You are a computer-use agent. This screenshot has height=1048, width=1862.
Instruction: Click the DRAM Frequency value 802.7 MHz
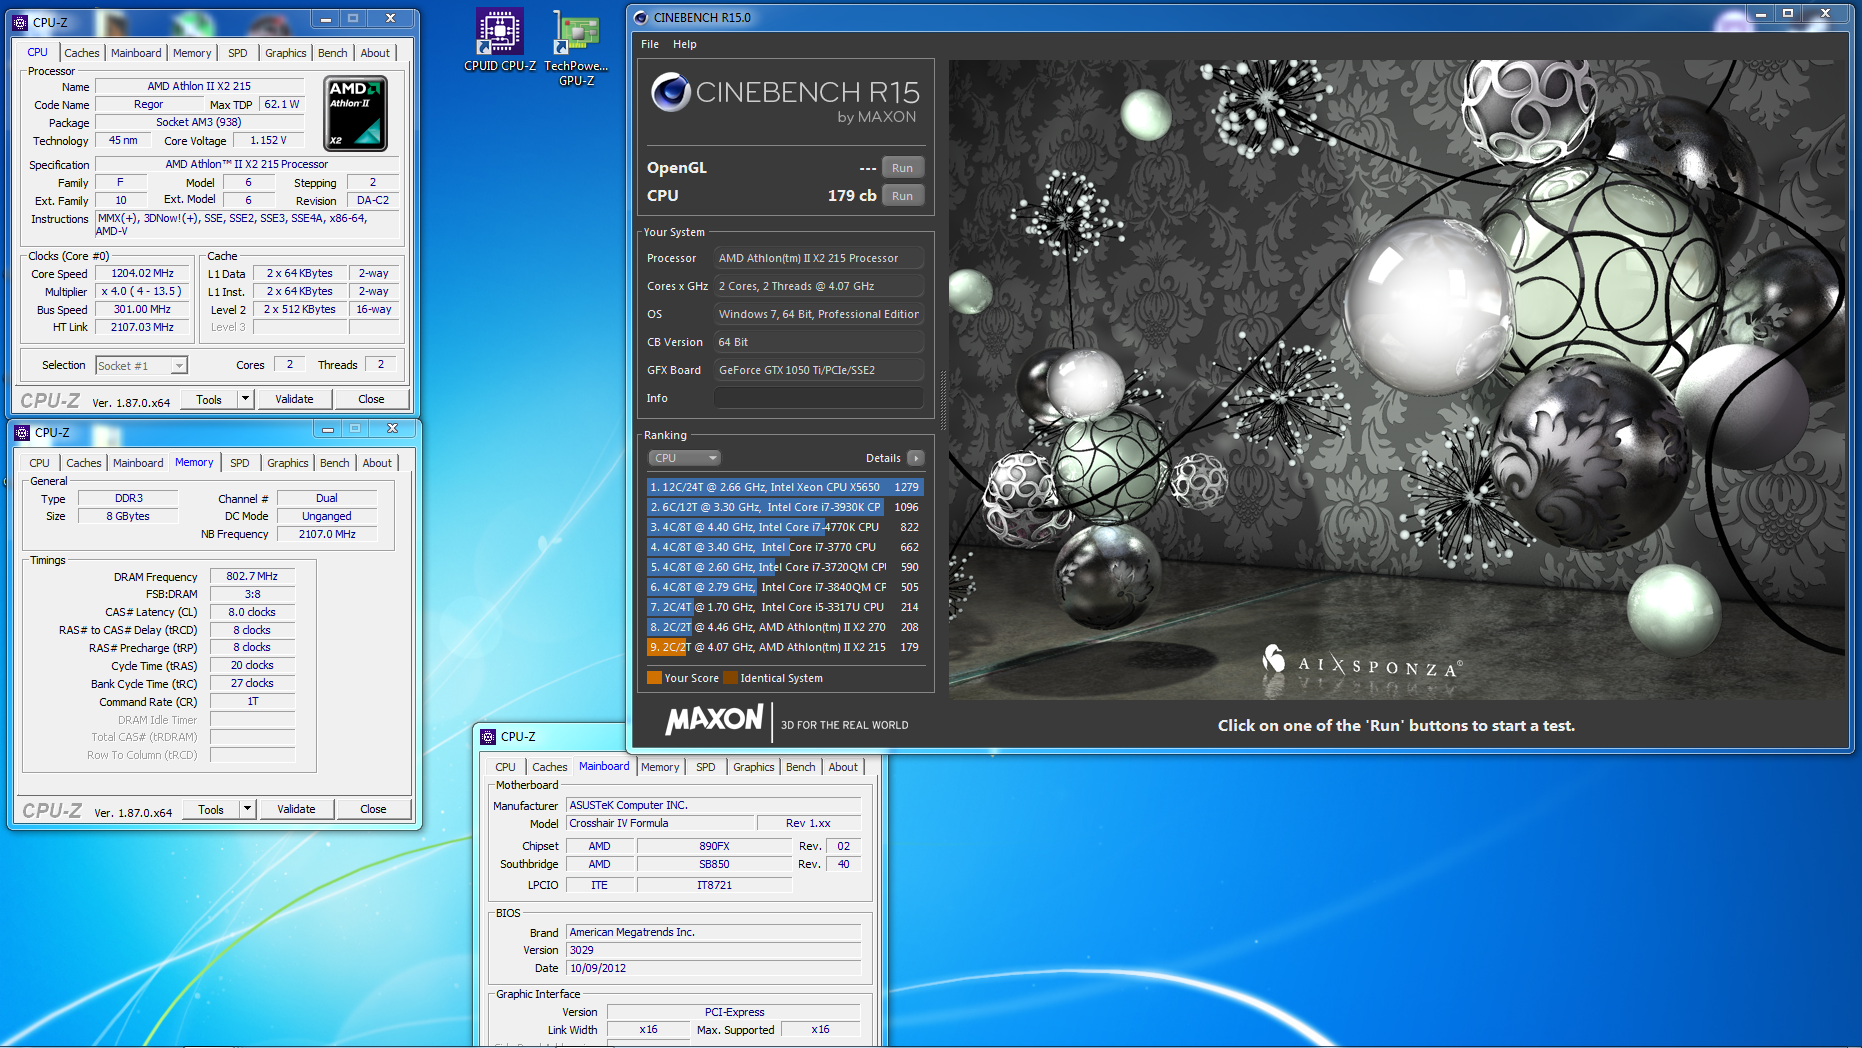click(252, 576)
